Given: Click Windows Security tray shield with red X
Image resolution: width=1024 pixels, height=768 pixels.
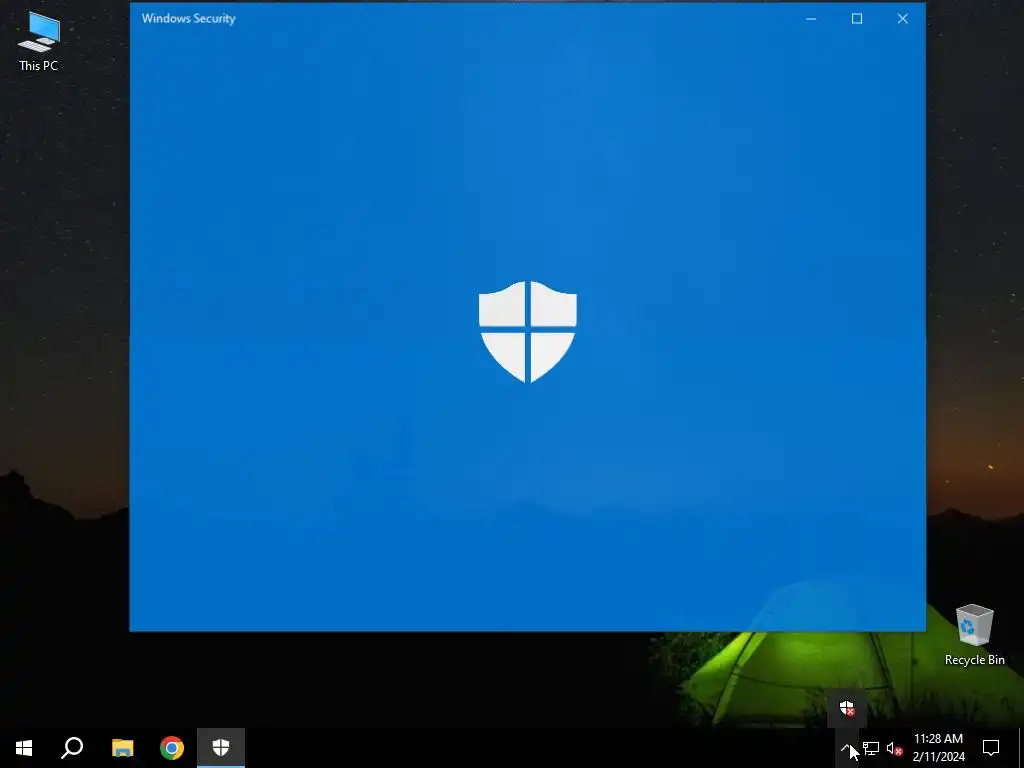Looking at the screenshot, I should (x=846, y=708).
